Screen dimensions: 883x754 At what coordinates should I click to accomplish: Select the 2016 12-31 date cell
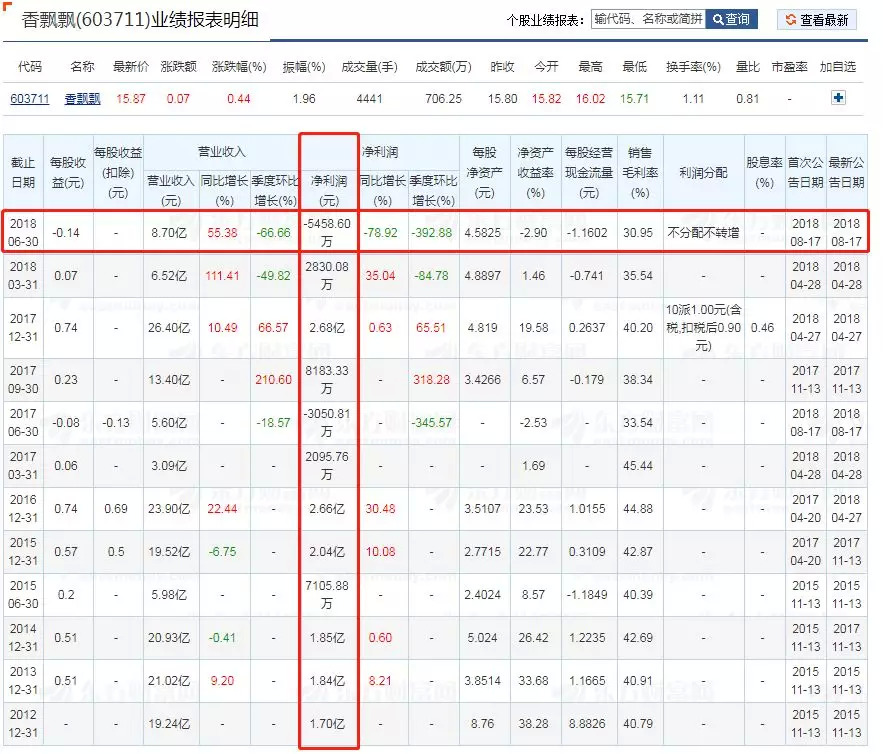point(23,508)
